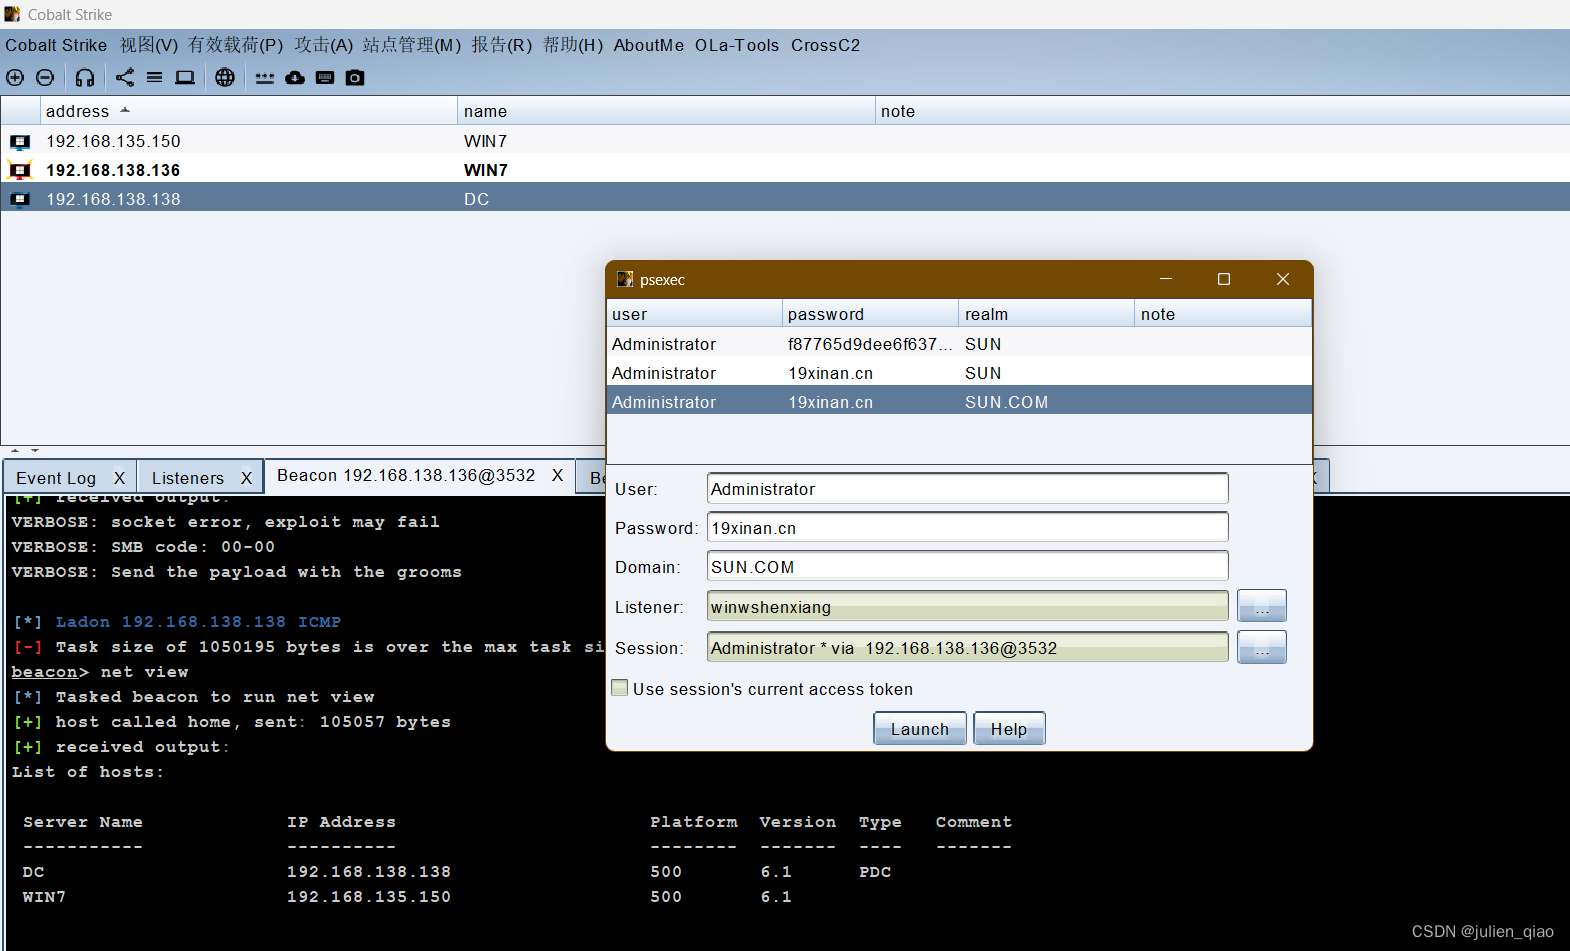Select target row 192.168.138.138 DC
Viewport: 1570px width, 951px height.
tap(785, 199)
